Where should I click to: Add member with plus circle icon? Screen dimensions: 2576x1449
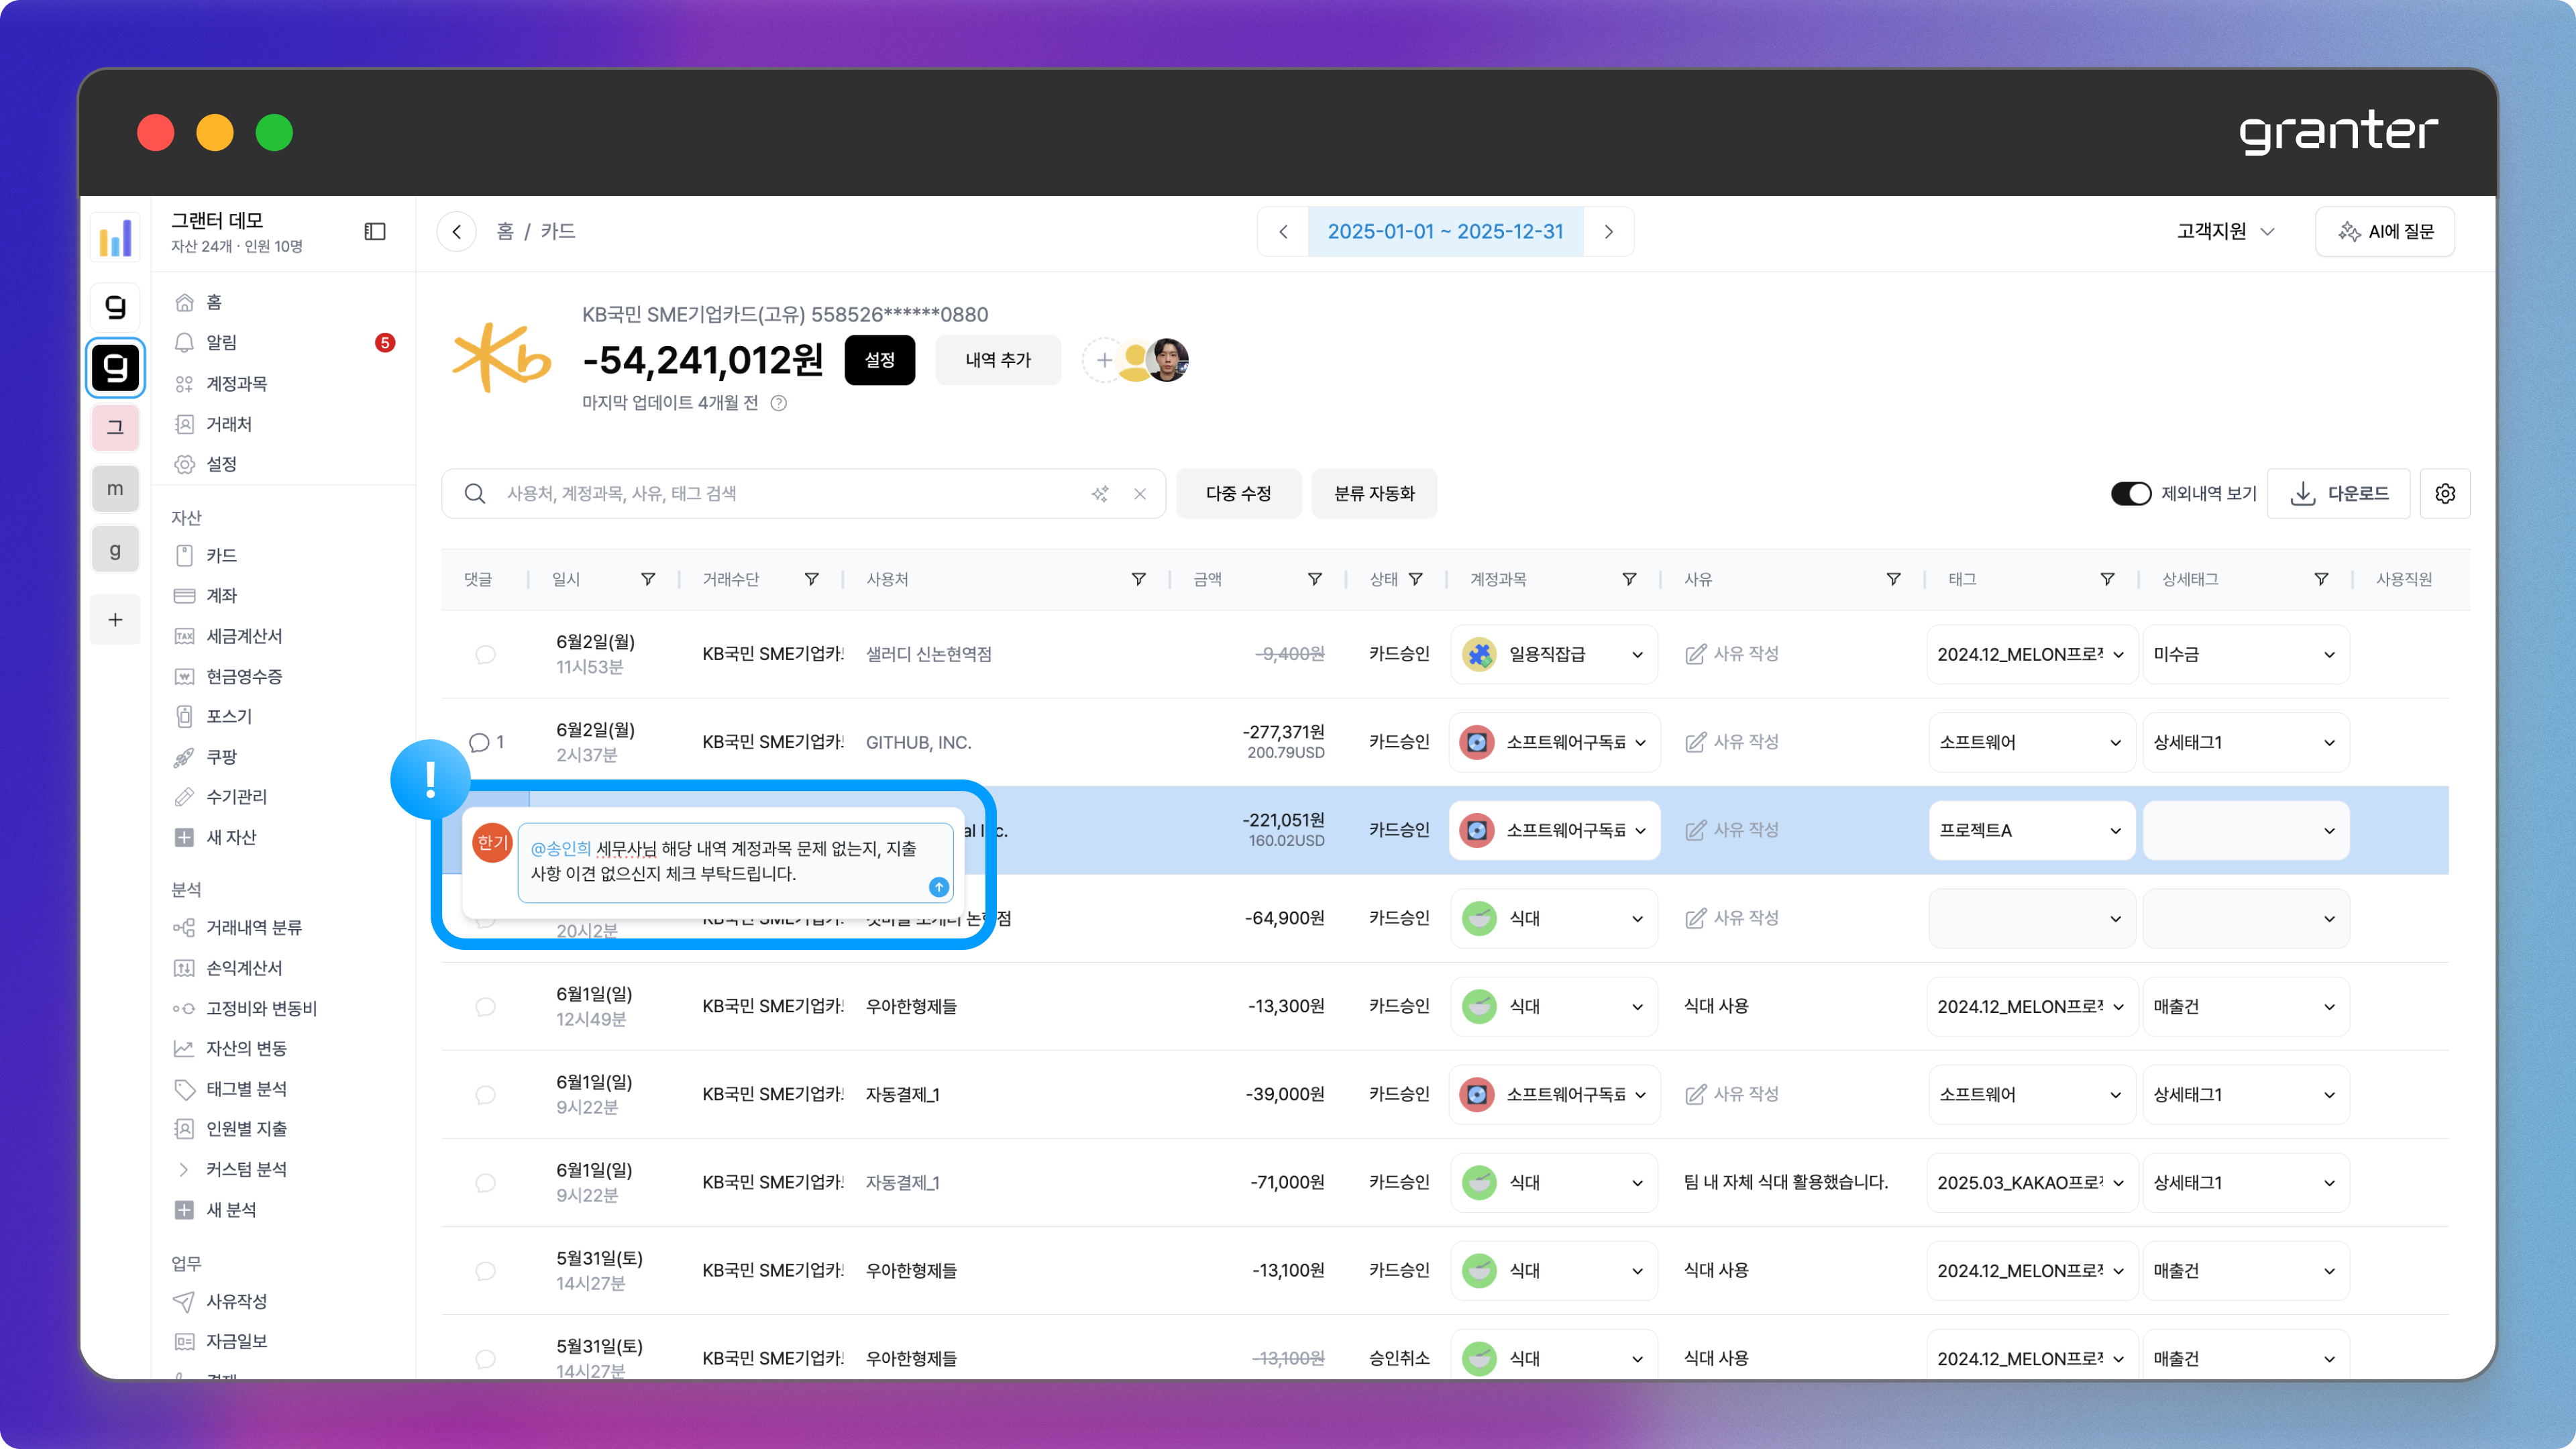(x=1103, y=360)
